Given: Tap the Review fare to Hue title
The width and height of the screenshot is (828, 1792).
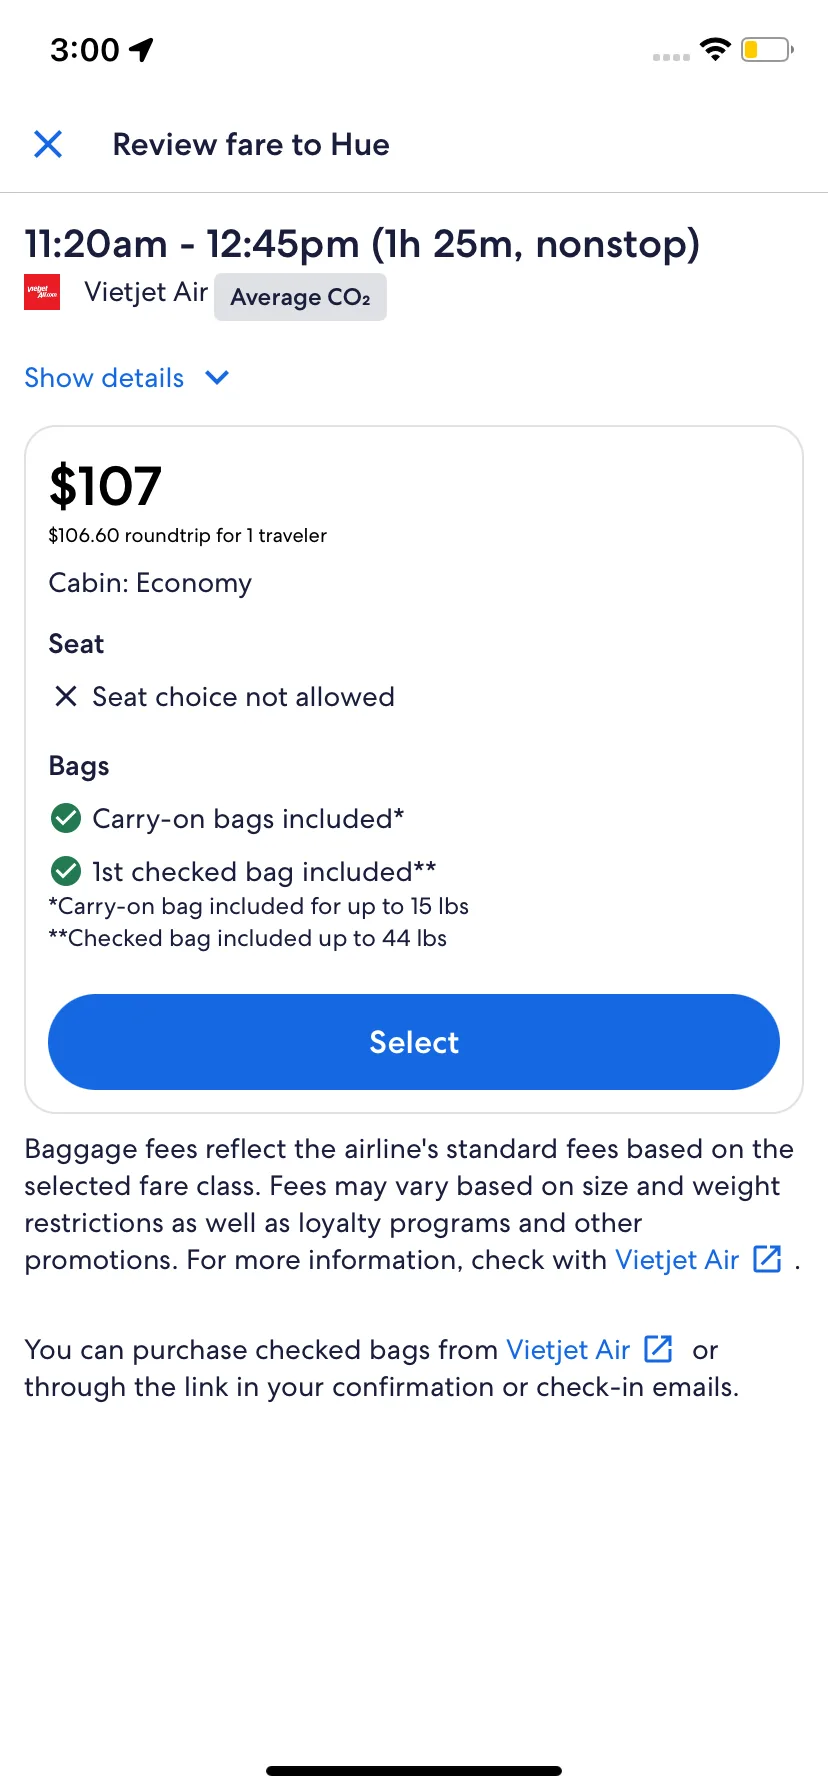Looking at the screenshot, I should pos(251,145).
